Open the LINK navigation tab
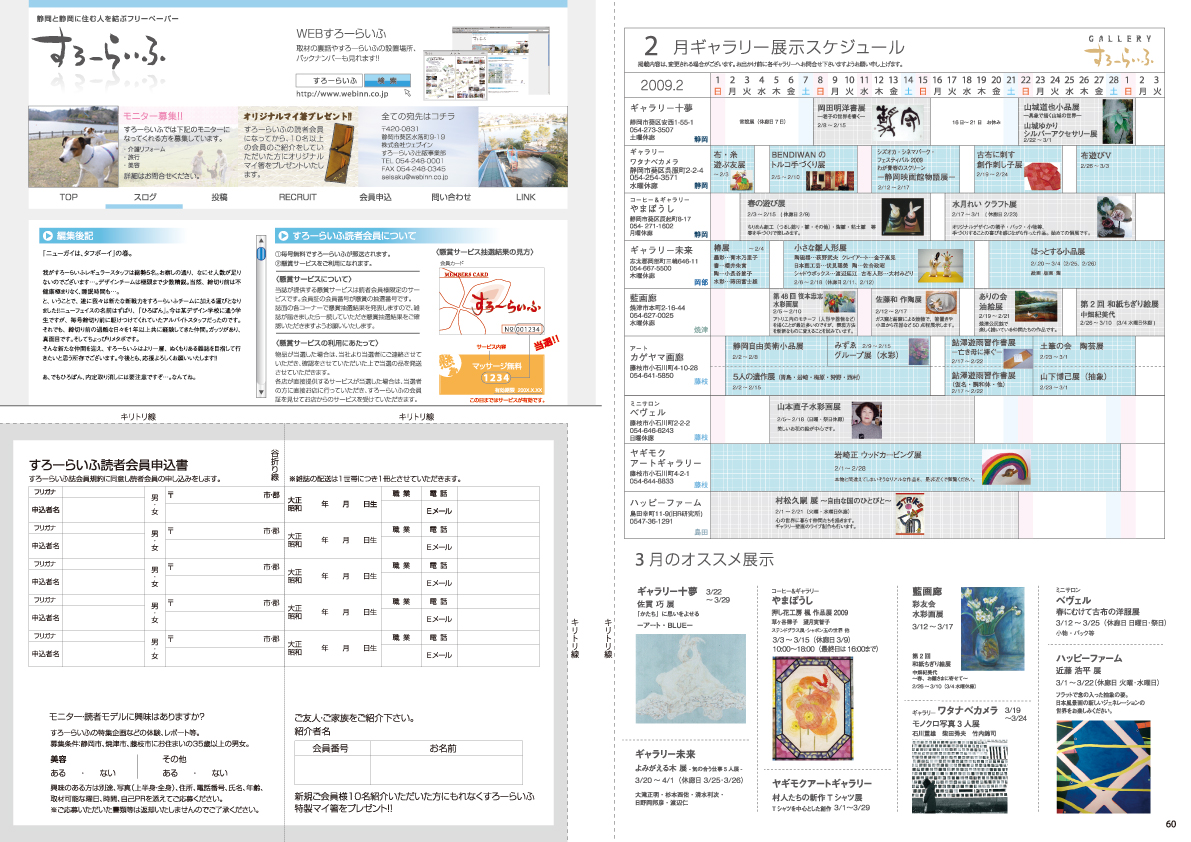 (x=526, y=197)
